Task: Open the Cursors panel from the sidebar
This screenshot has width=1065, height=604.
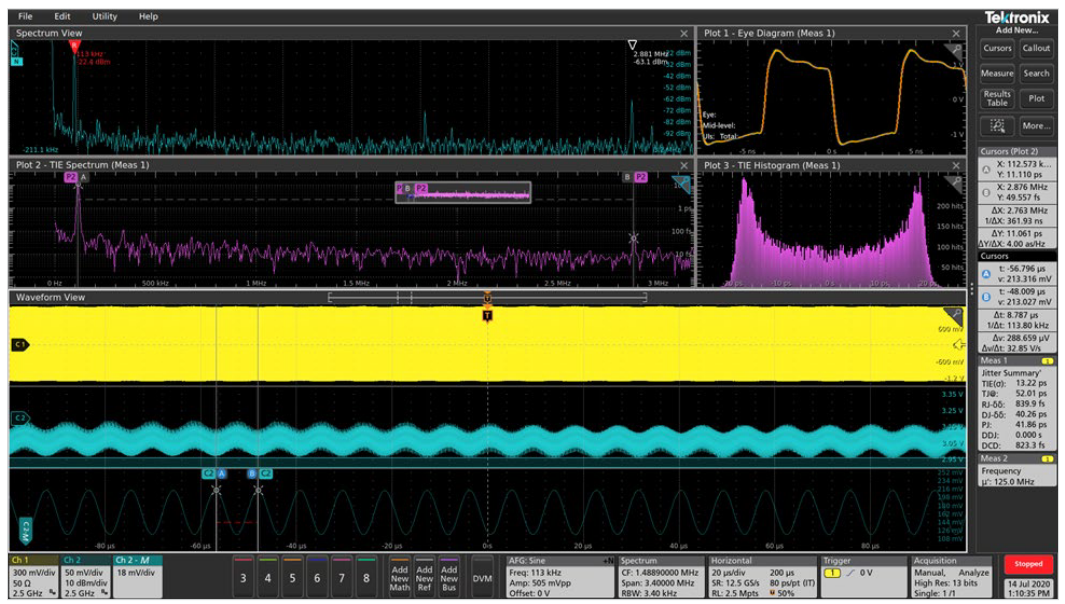Action: point(995,48)
